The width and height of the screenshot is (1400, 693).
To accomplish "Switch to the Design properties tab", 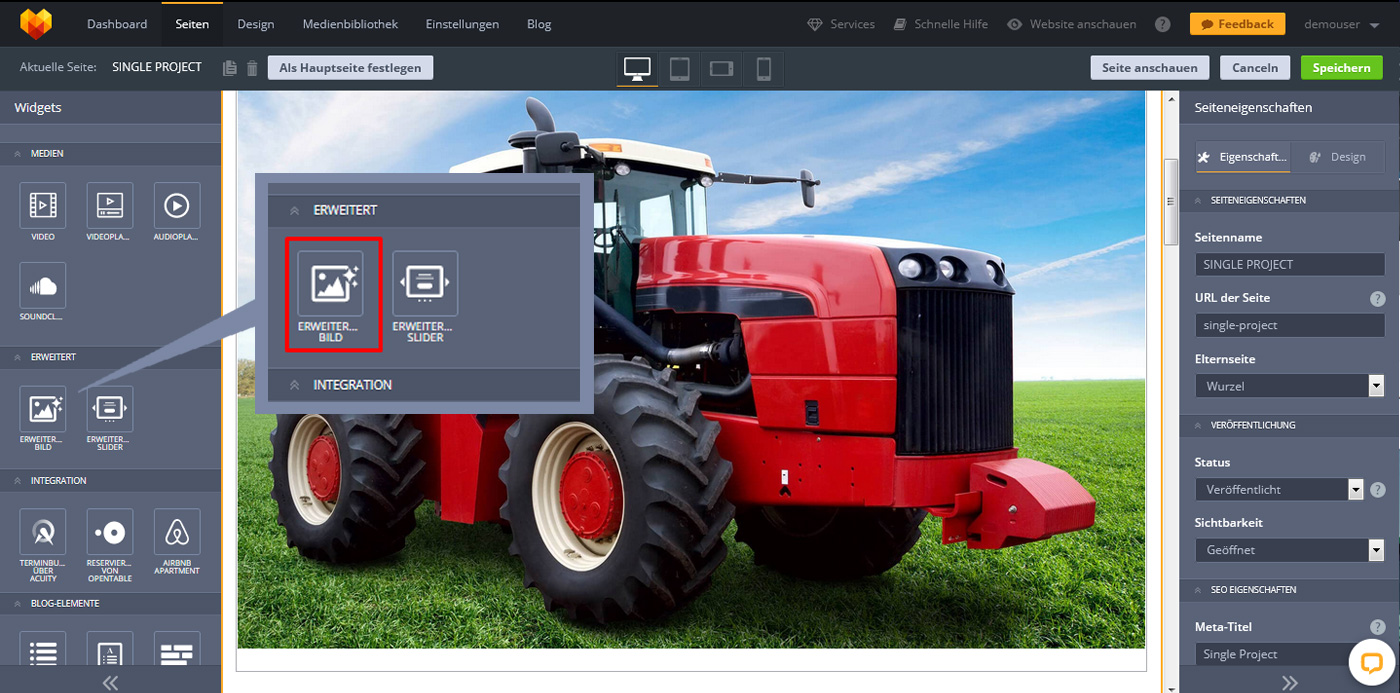I will coord(1338,157).
